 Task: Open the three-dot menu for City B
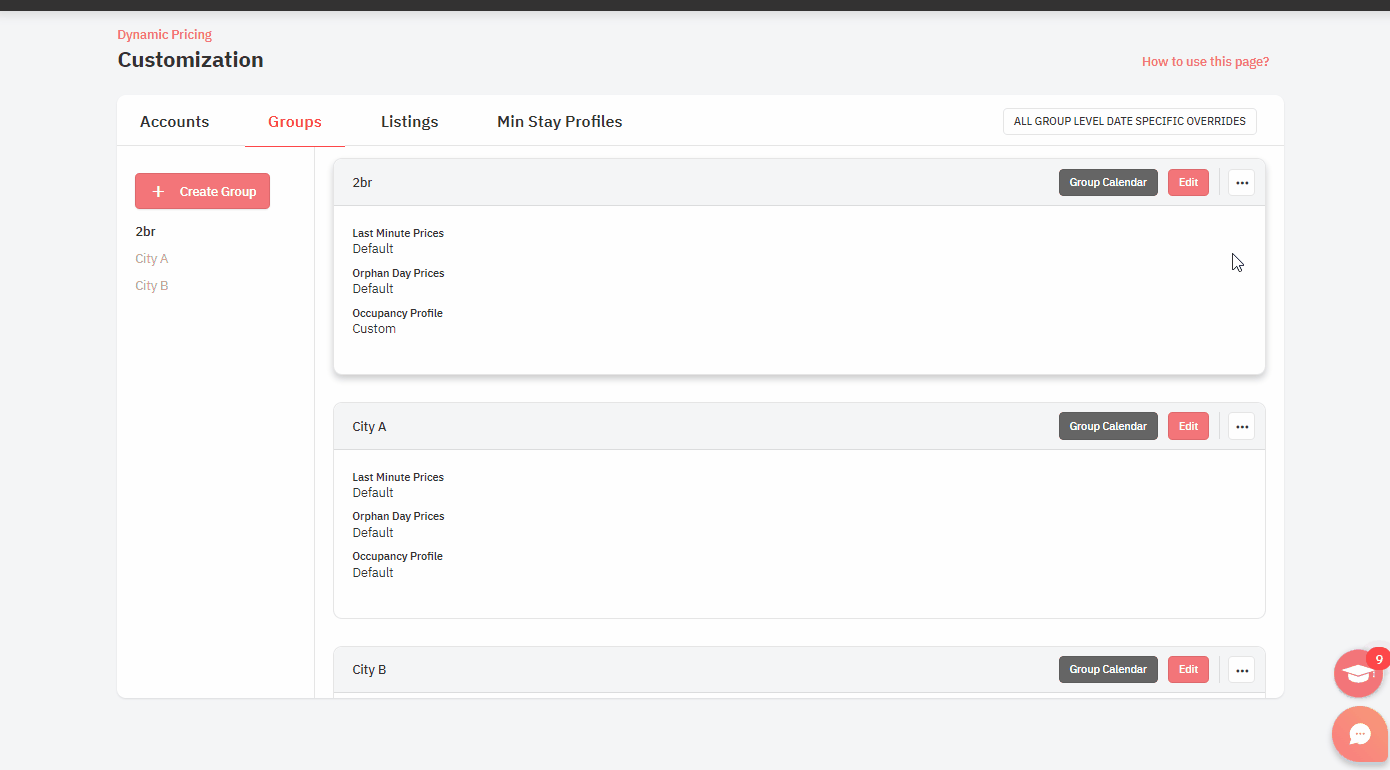click(x=1241, y=670)
